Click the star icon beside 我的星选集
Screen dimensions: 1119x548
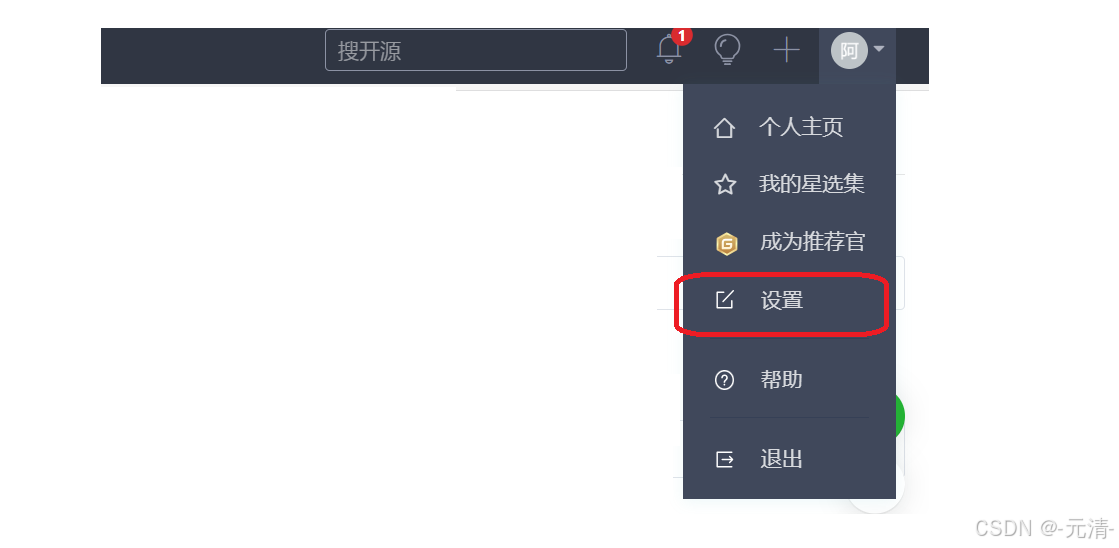click(725, 185)
